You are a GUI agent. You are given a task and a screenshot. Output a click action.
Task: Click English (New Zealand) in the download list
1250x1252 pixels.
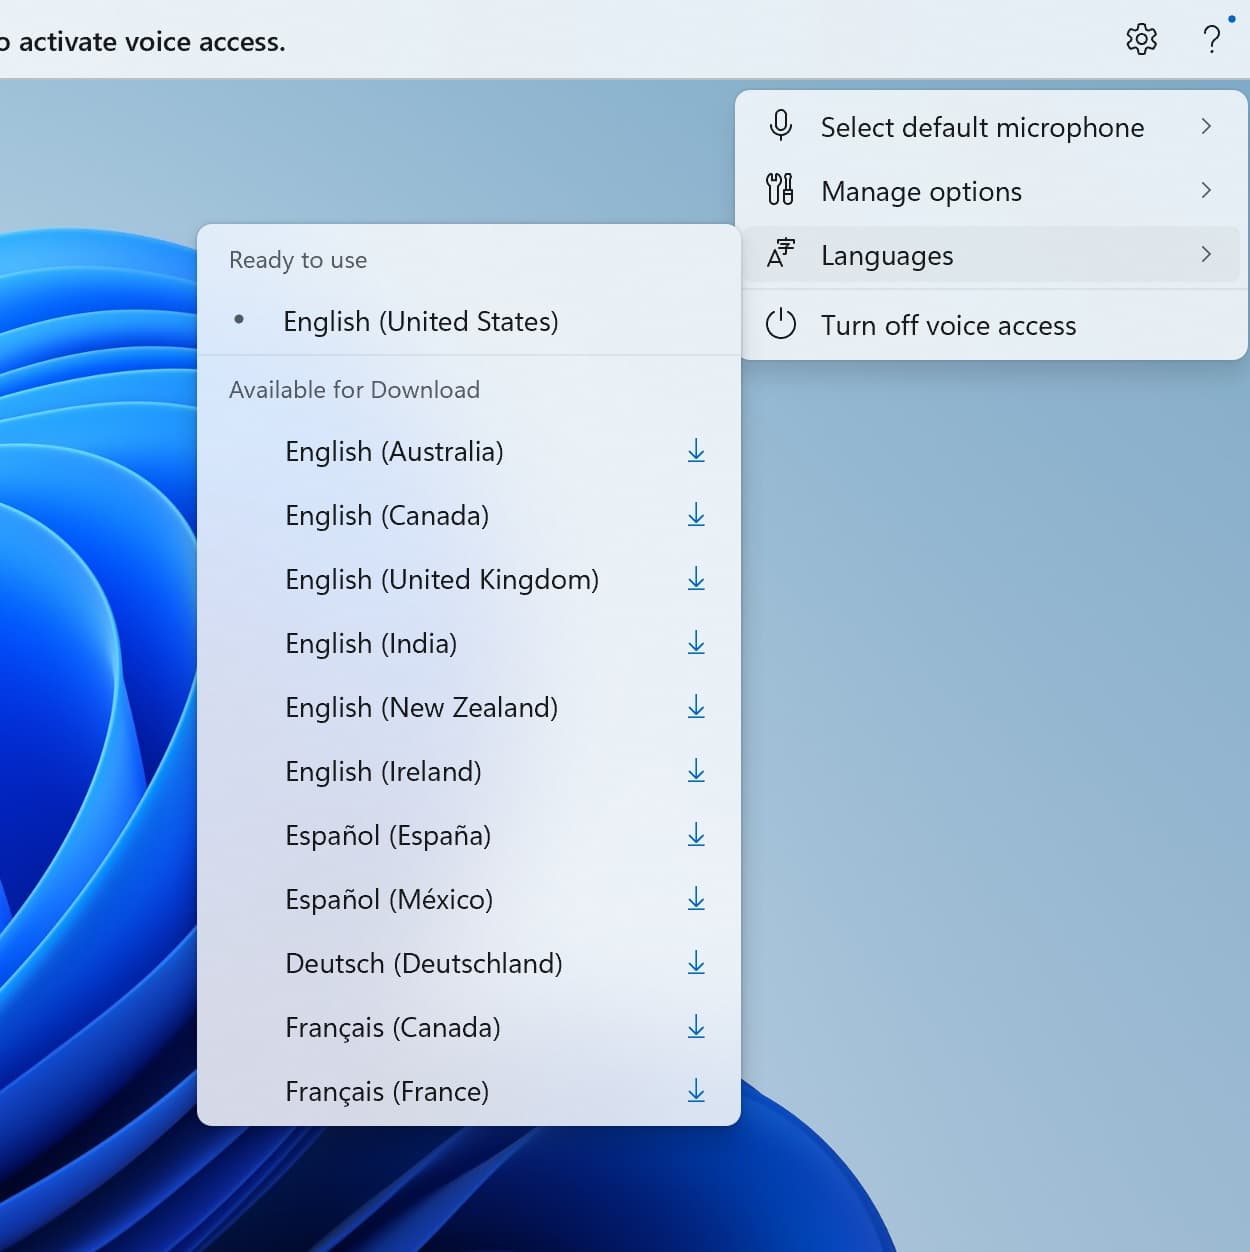[421, 707]
